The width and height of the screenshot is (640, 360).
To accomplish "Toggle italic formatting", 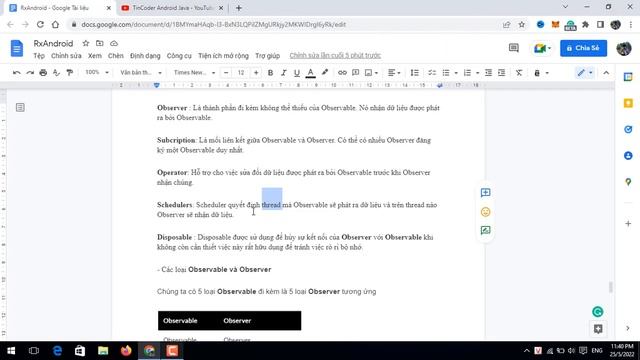I will coord(283,73).
